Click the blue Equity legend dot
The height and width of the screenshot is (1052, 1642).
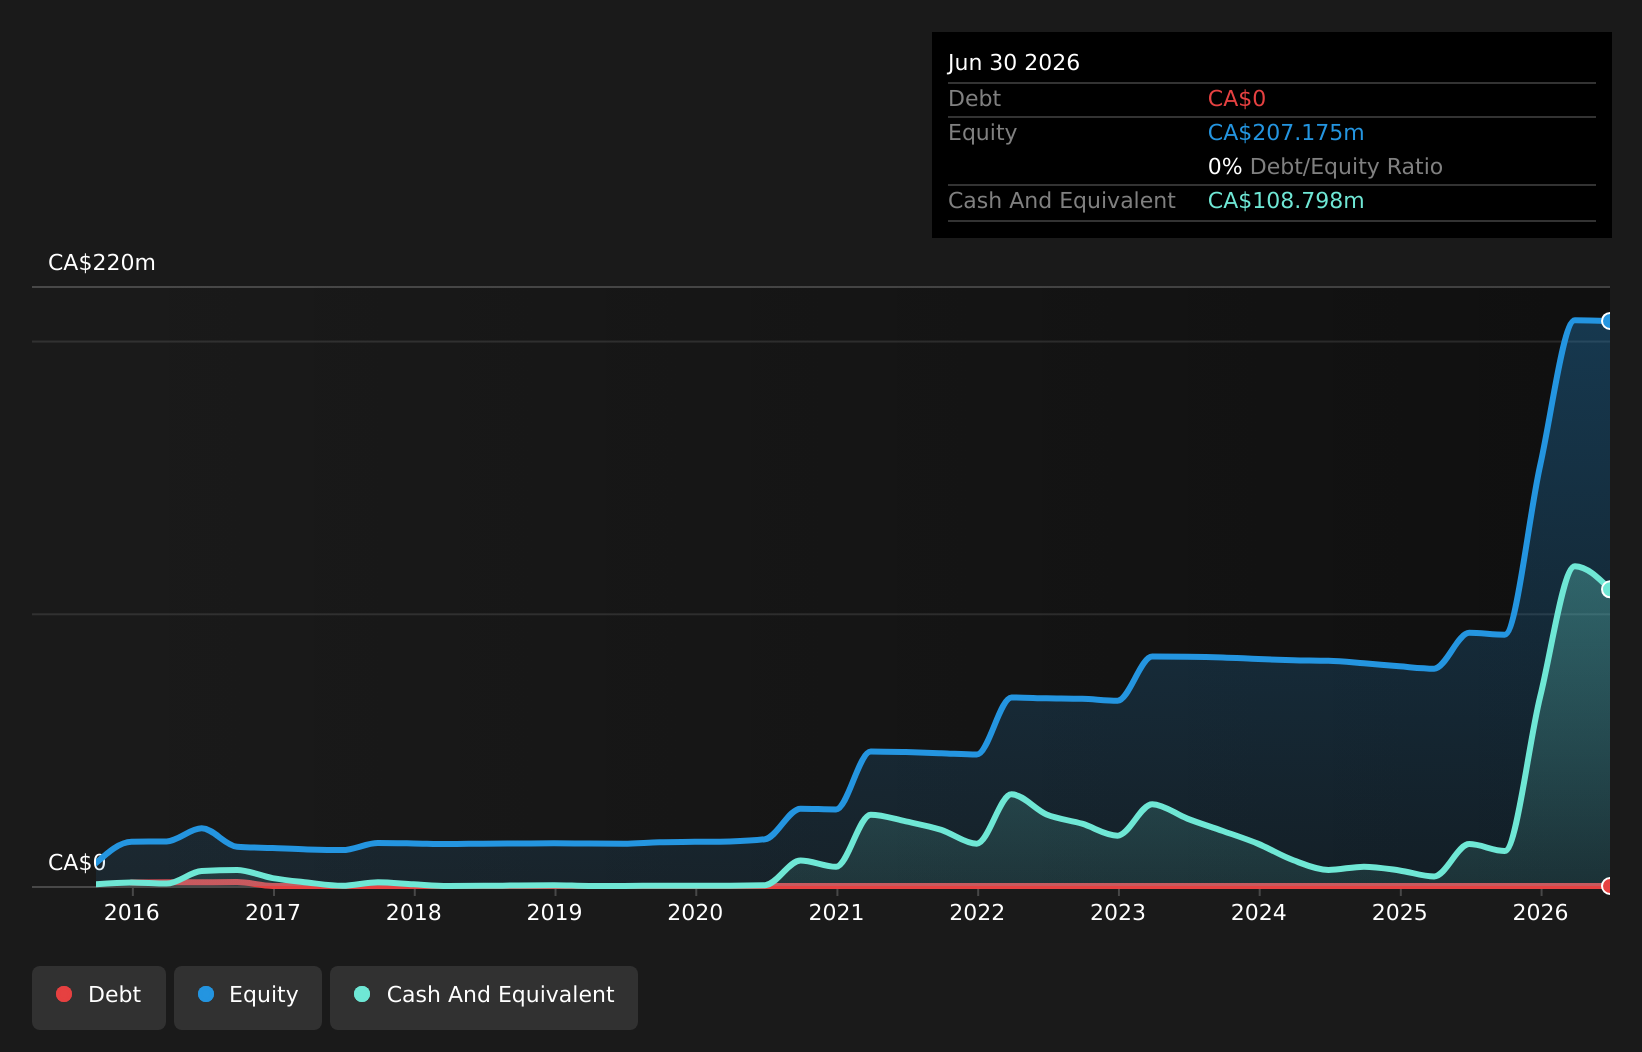[206, 994]
